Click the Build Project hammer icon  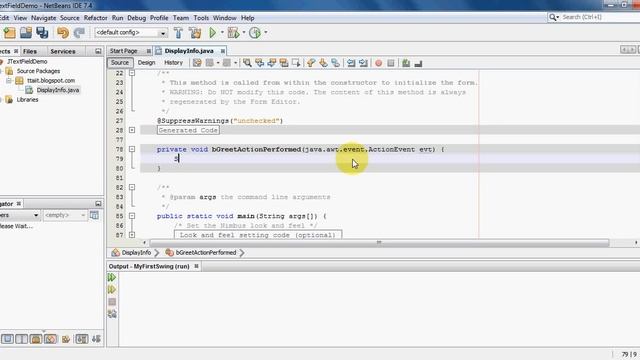(178, 33)
